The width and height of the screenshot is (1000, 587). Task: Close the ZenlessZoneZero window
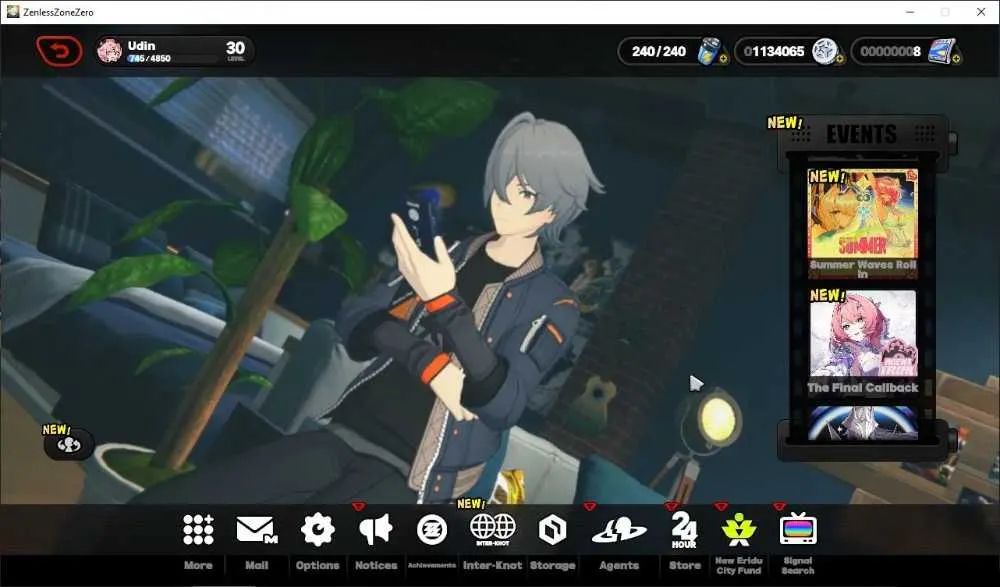(981, 12)
